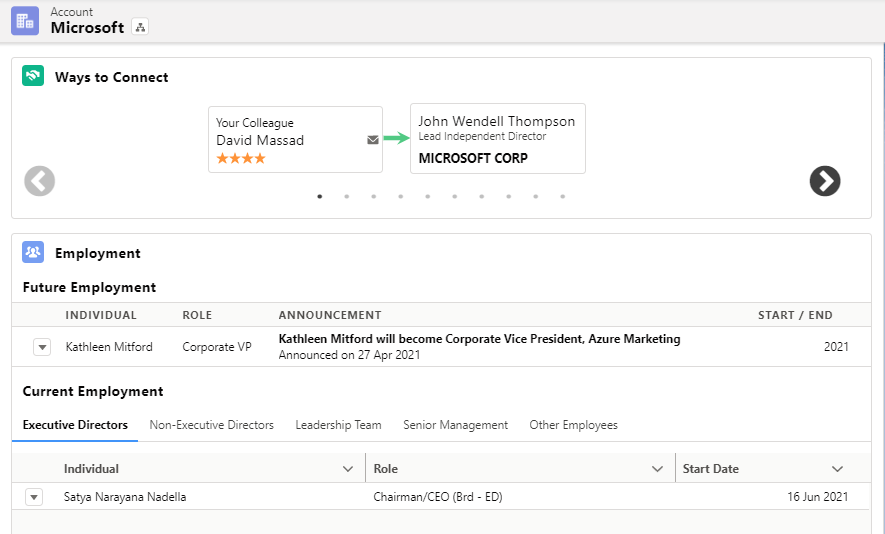Image resolution: width=885 pixels, height=534 pixels.
Task: Switch to the Executive Directors tab
Action: [75, 425]
